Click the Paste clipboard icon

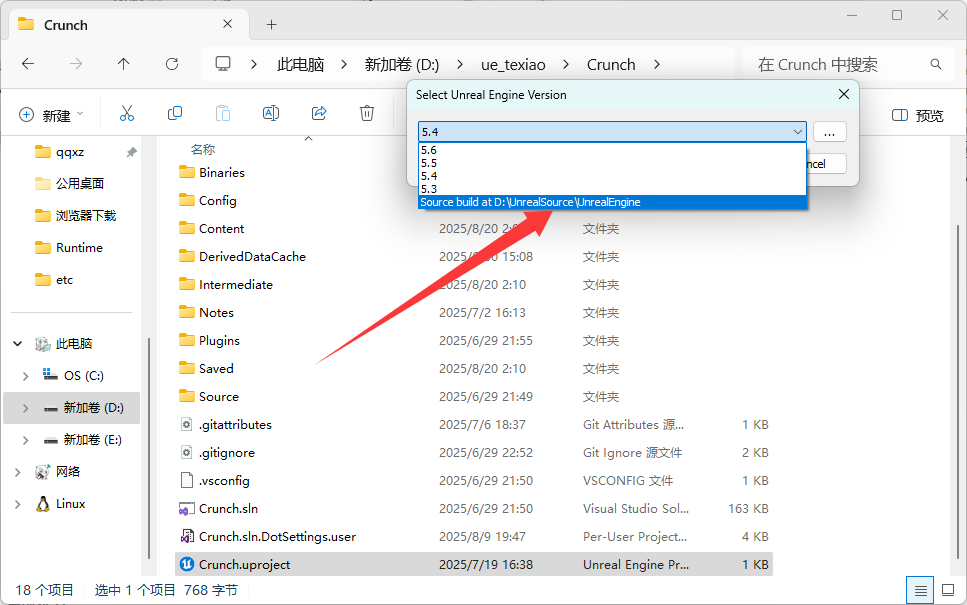tap(223, 113)
